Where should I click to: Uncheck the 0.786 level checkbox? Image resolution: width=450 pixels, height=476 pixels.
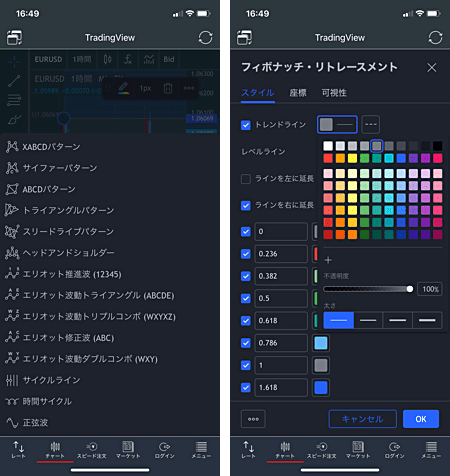pos(246,343)
